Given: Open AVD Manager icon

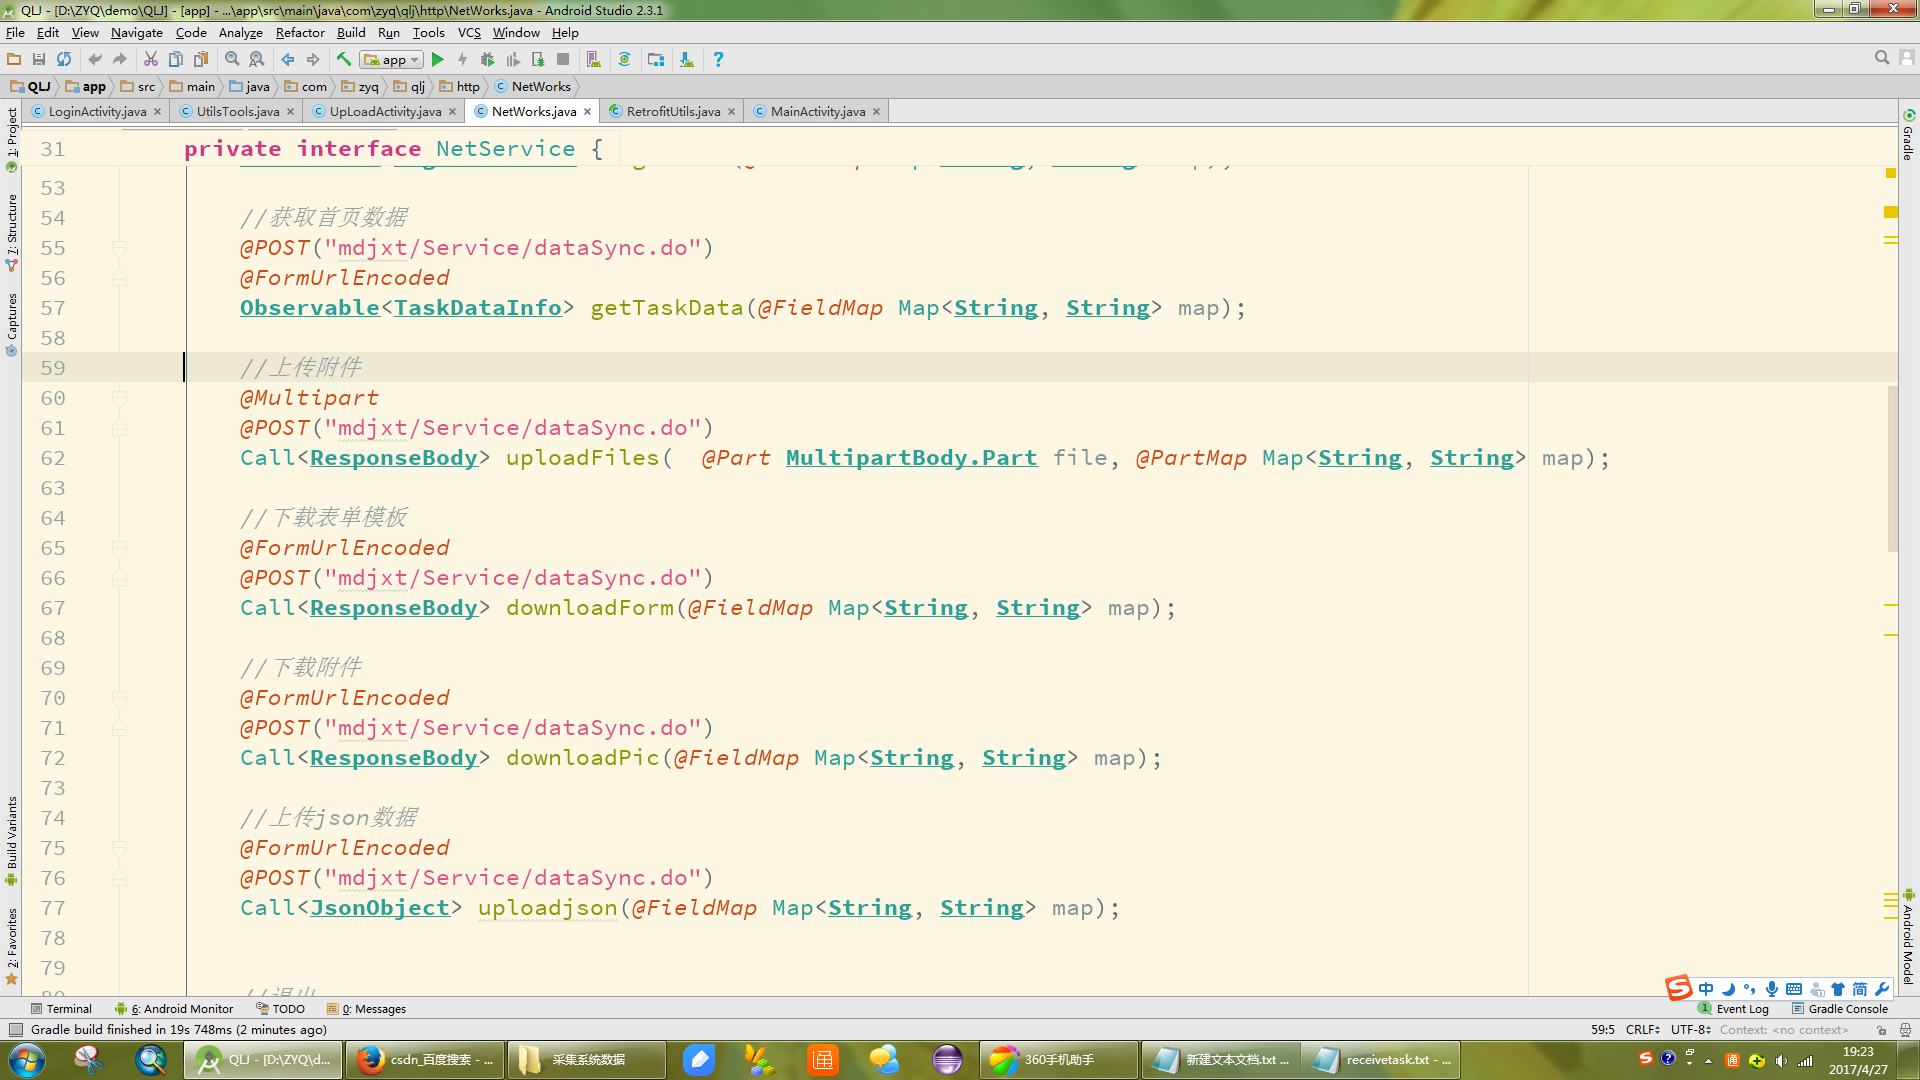Looking at the screenshot, I should tap(594, 60).
